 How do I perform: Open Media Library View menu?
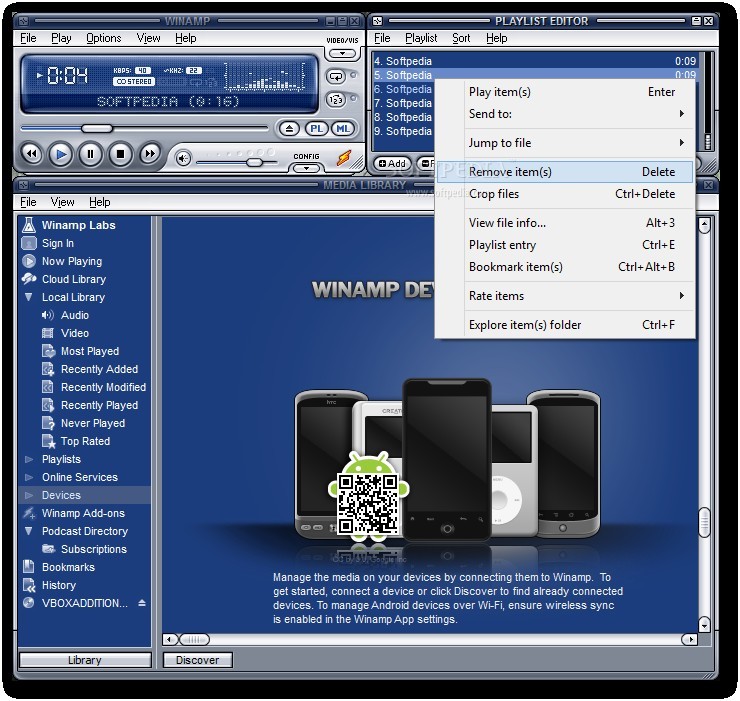(62, 202)
